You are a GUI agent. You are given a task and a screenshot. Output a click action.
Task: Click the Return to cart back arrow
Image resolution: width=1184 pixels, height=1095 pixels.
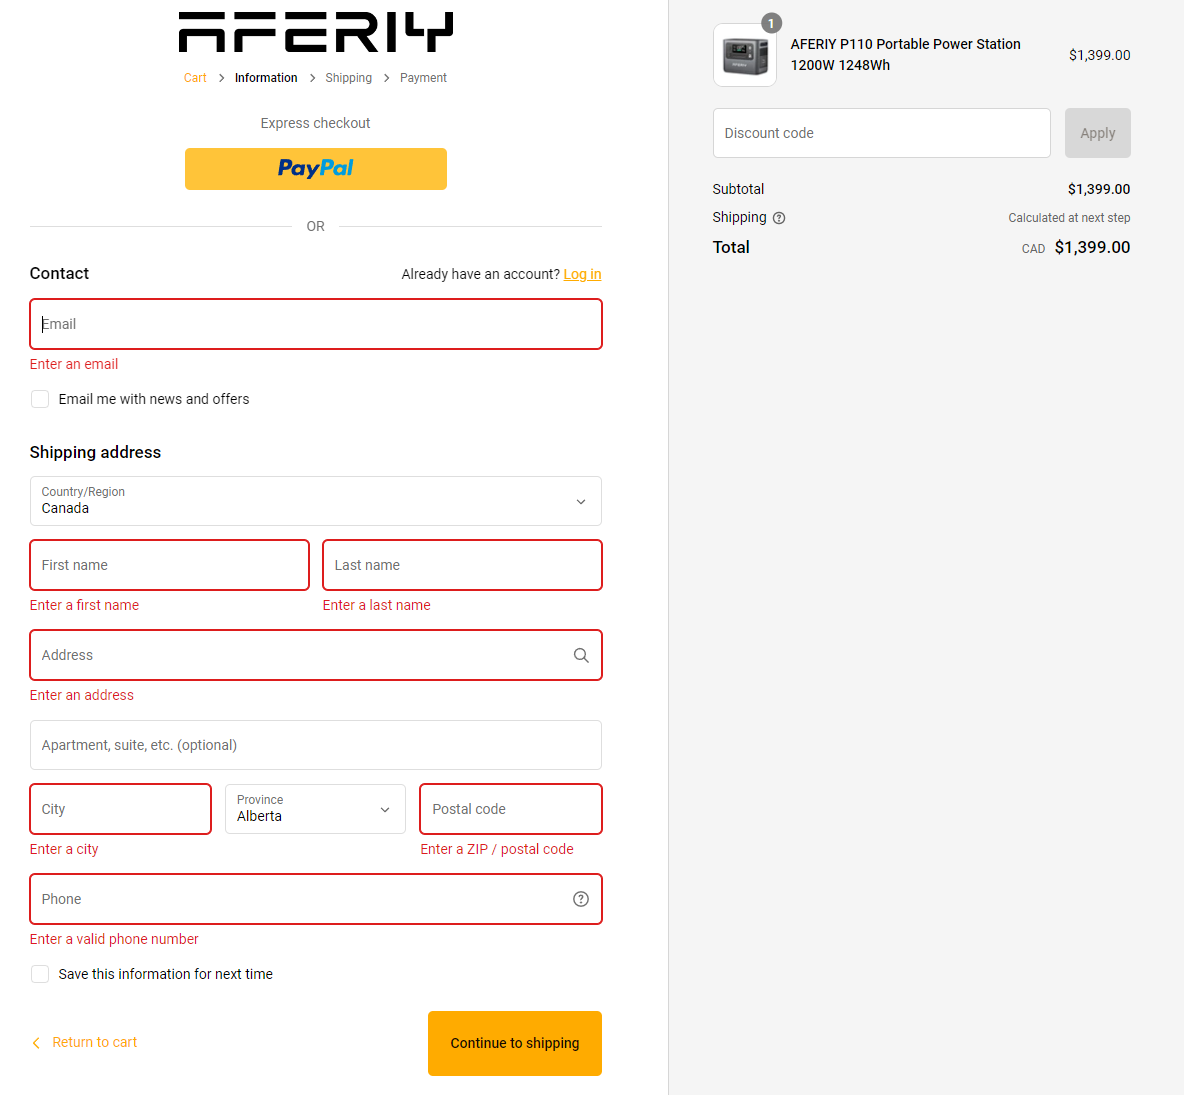click(x=35, y=1043)
